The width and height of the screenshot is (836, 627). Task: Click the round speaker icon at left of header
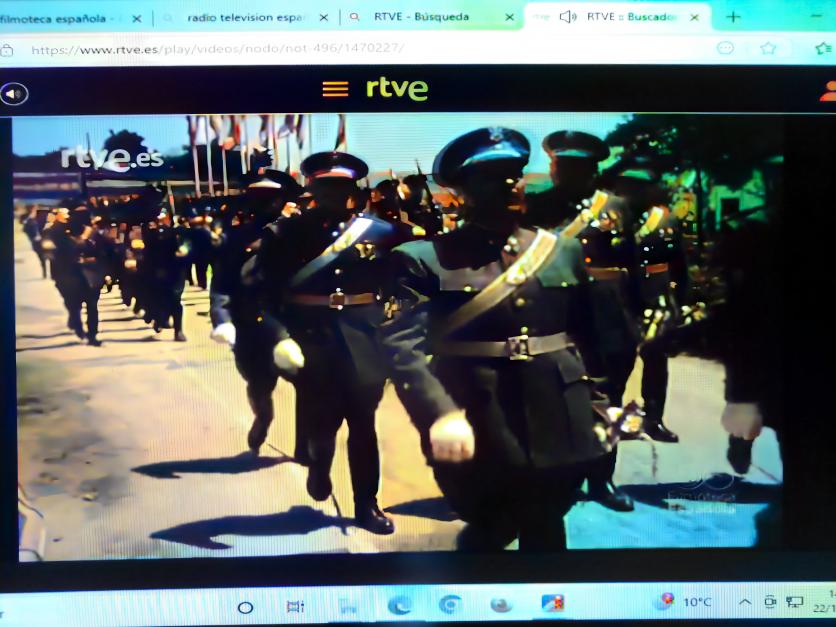[x=14, y=94]
